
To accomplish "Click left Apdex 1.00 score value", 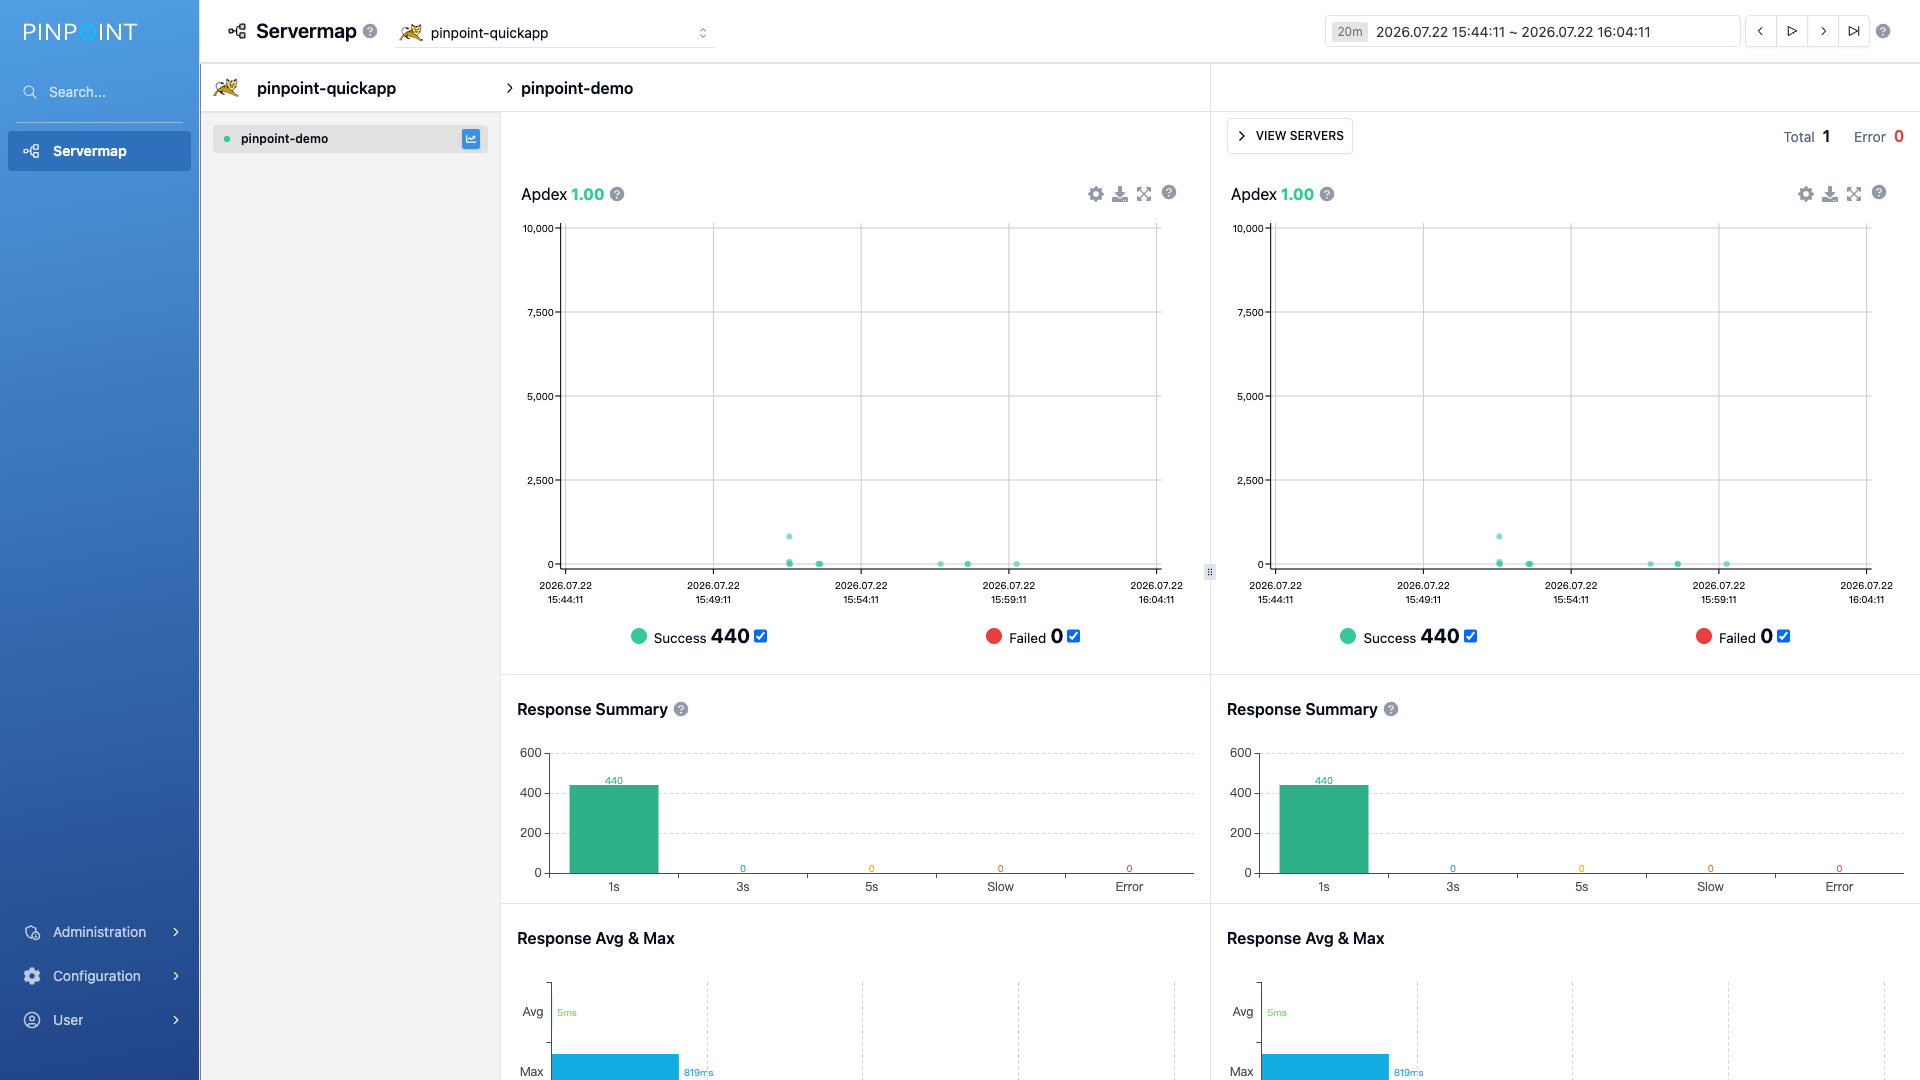I will click(x=588, y=194).
